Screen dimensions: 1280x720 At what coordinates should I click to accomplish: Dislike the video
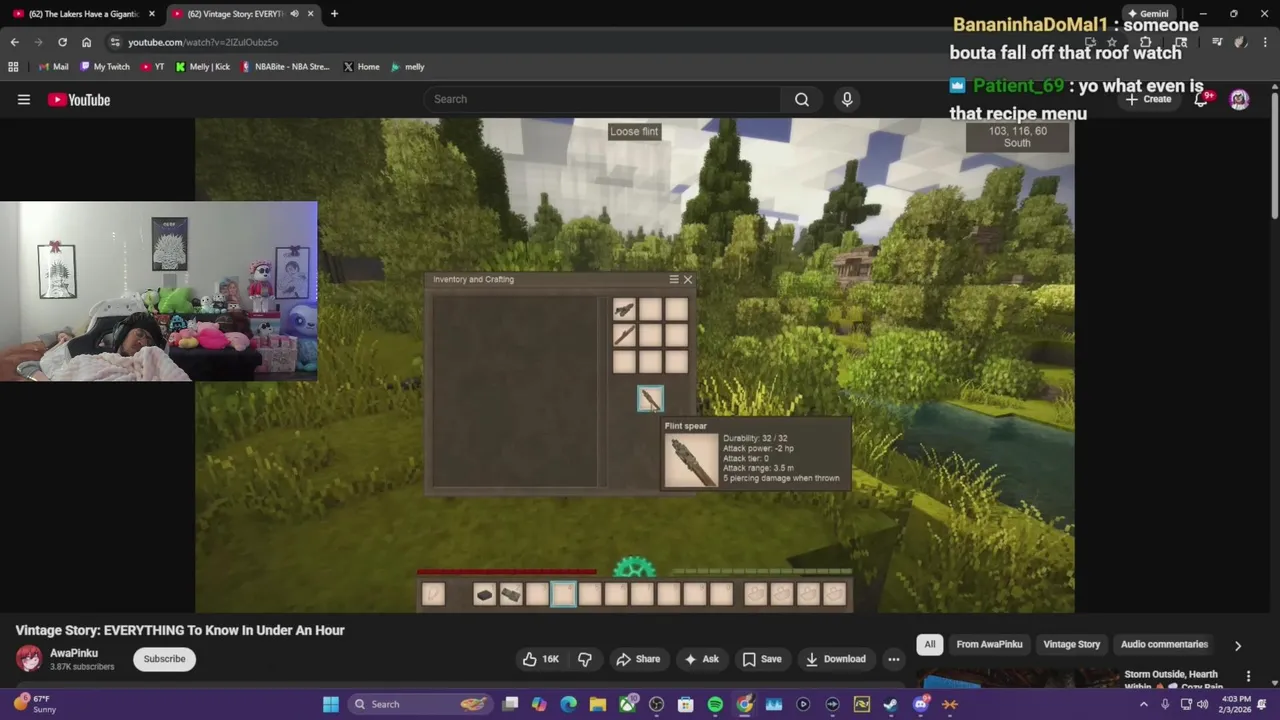585,659
